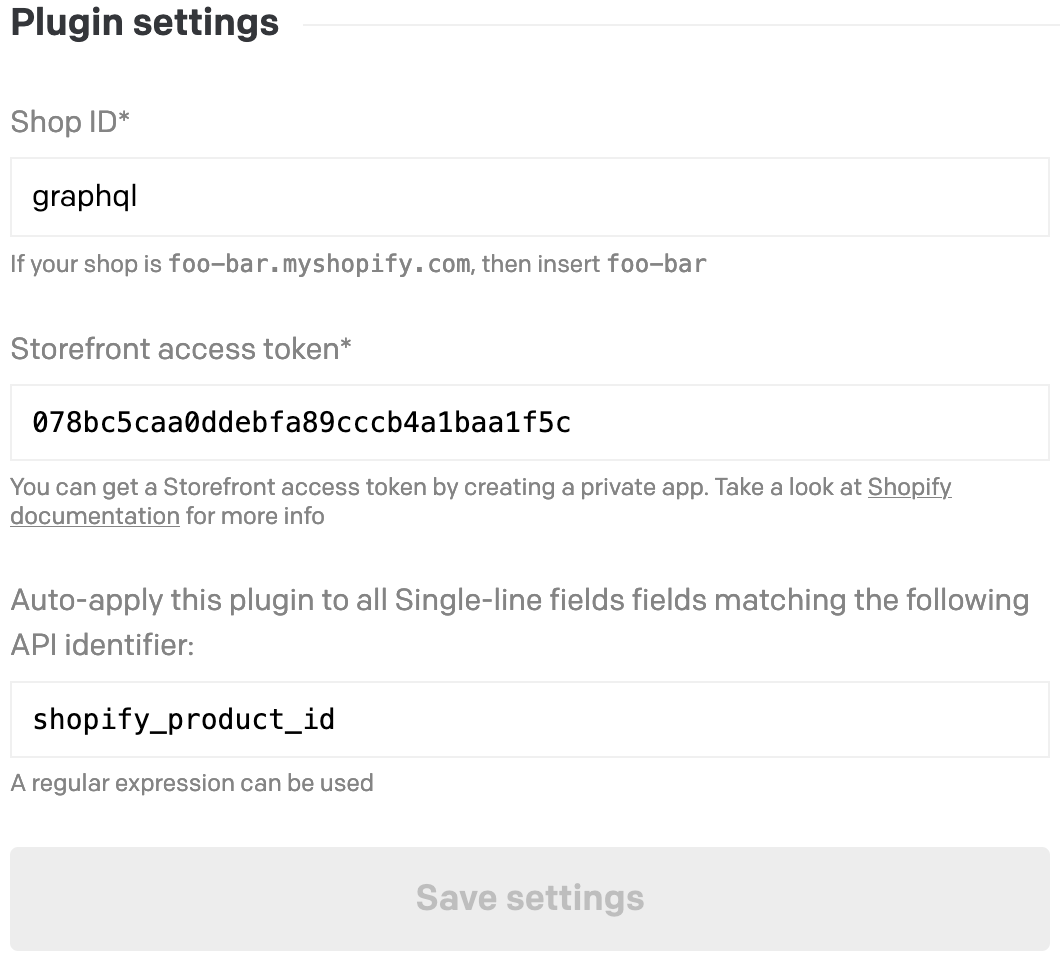Click the foo-bar.myshopify.com example text
The width and height of the screenshot is (1060, 964).
point(319,265)
